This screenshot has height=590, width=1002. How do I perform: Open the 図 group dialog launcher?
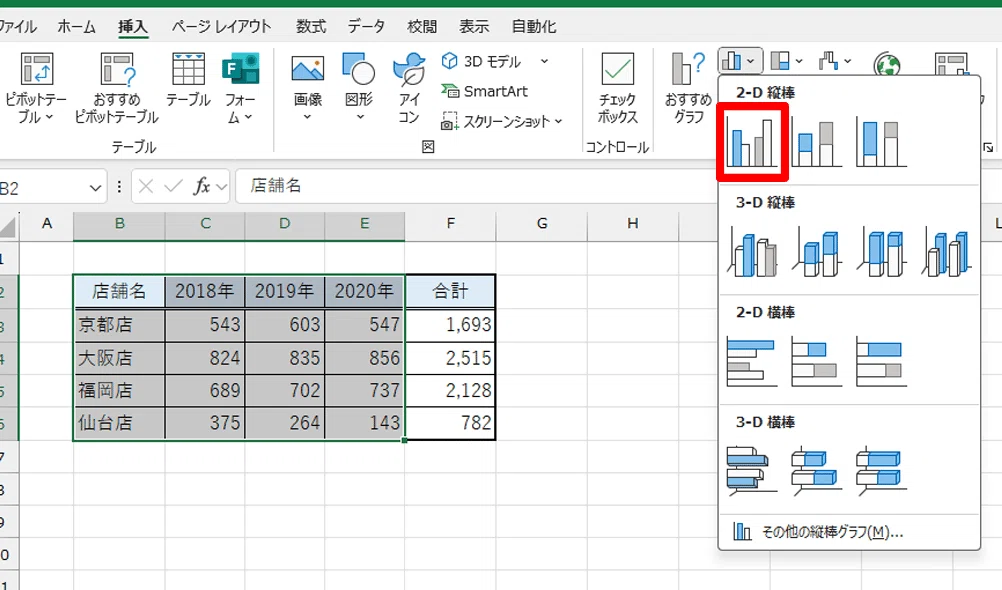428,148
